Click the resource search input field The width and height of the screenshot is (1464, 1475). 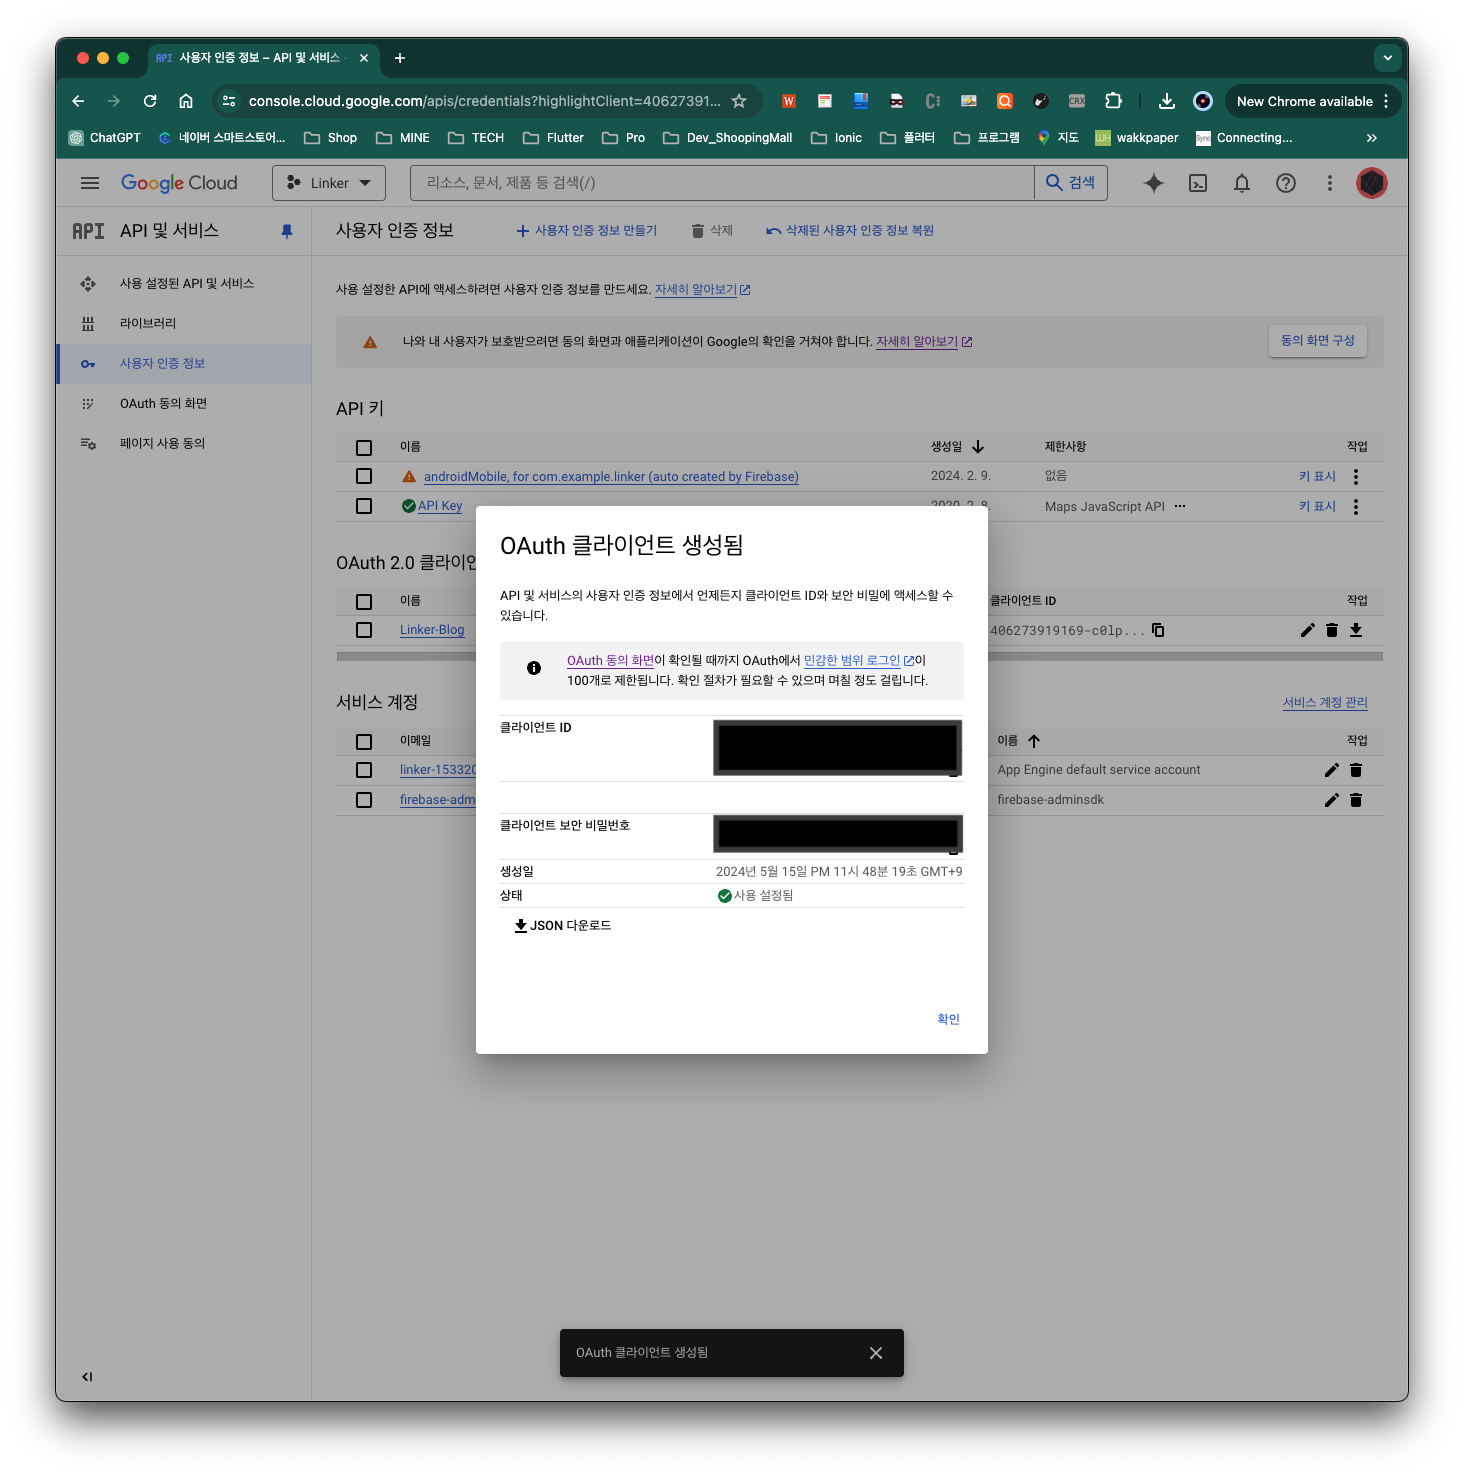[x=720, y=183]
